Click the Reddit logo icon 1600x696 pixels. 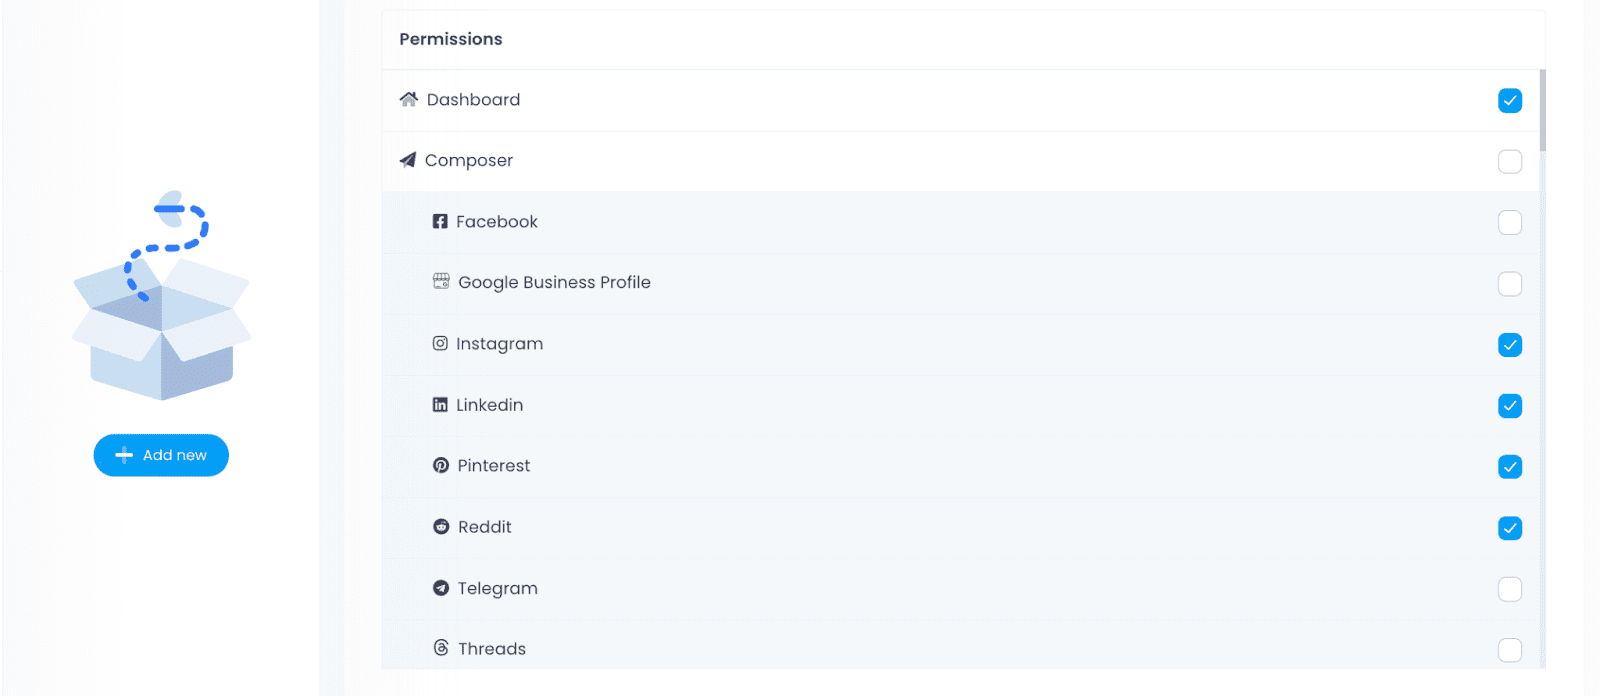coord(441,526)
